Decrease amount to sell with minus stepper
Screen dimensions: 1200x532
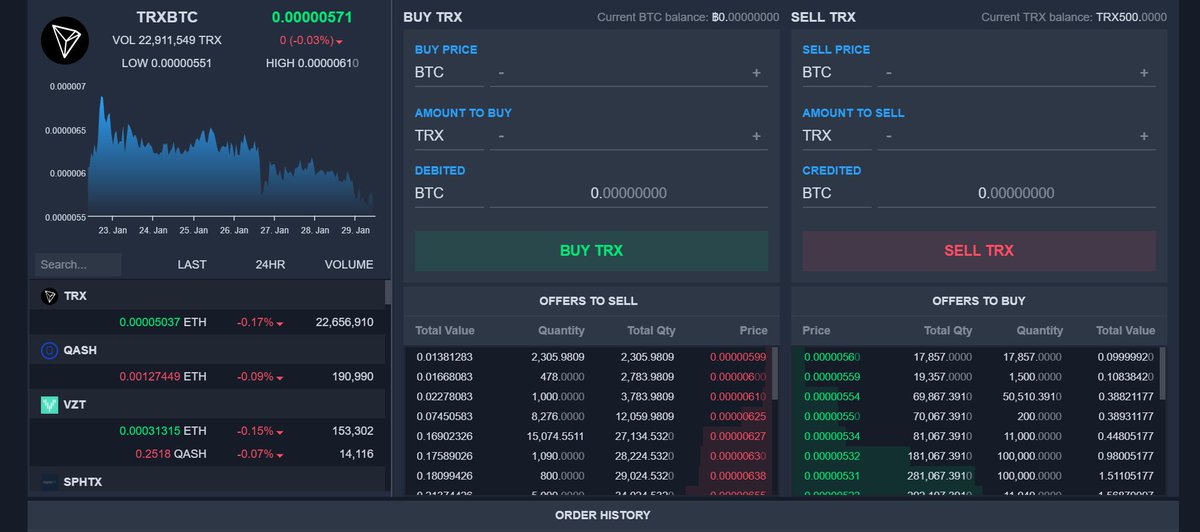pyautogui.click(x=888, y=135)
